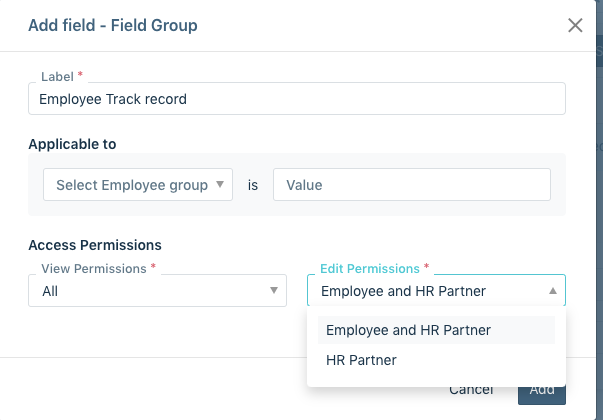603x420 pixels.
Task: Click the View Permissions down arrow icon
Action: pos(274,290)
